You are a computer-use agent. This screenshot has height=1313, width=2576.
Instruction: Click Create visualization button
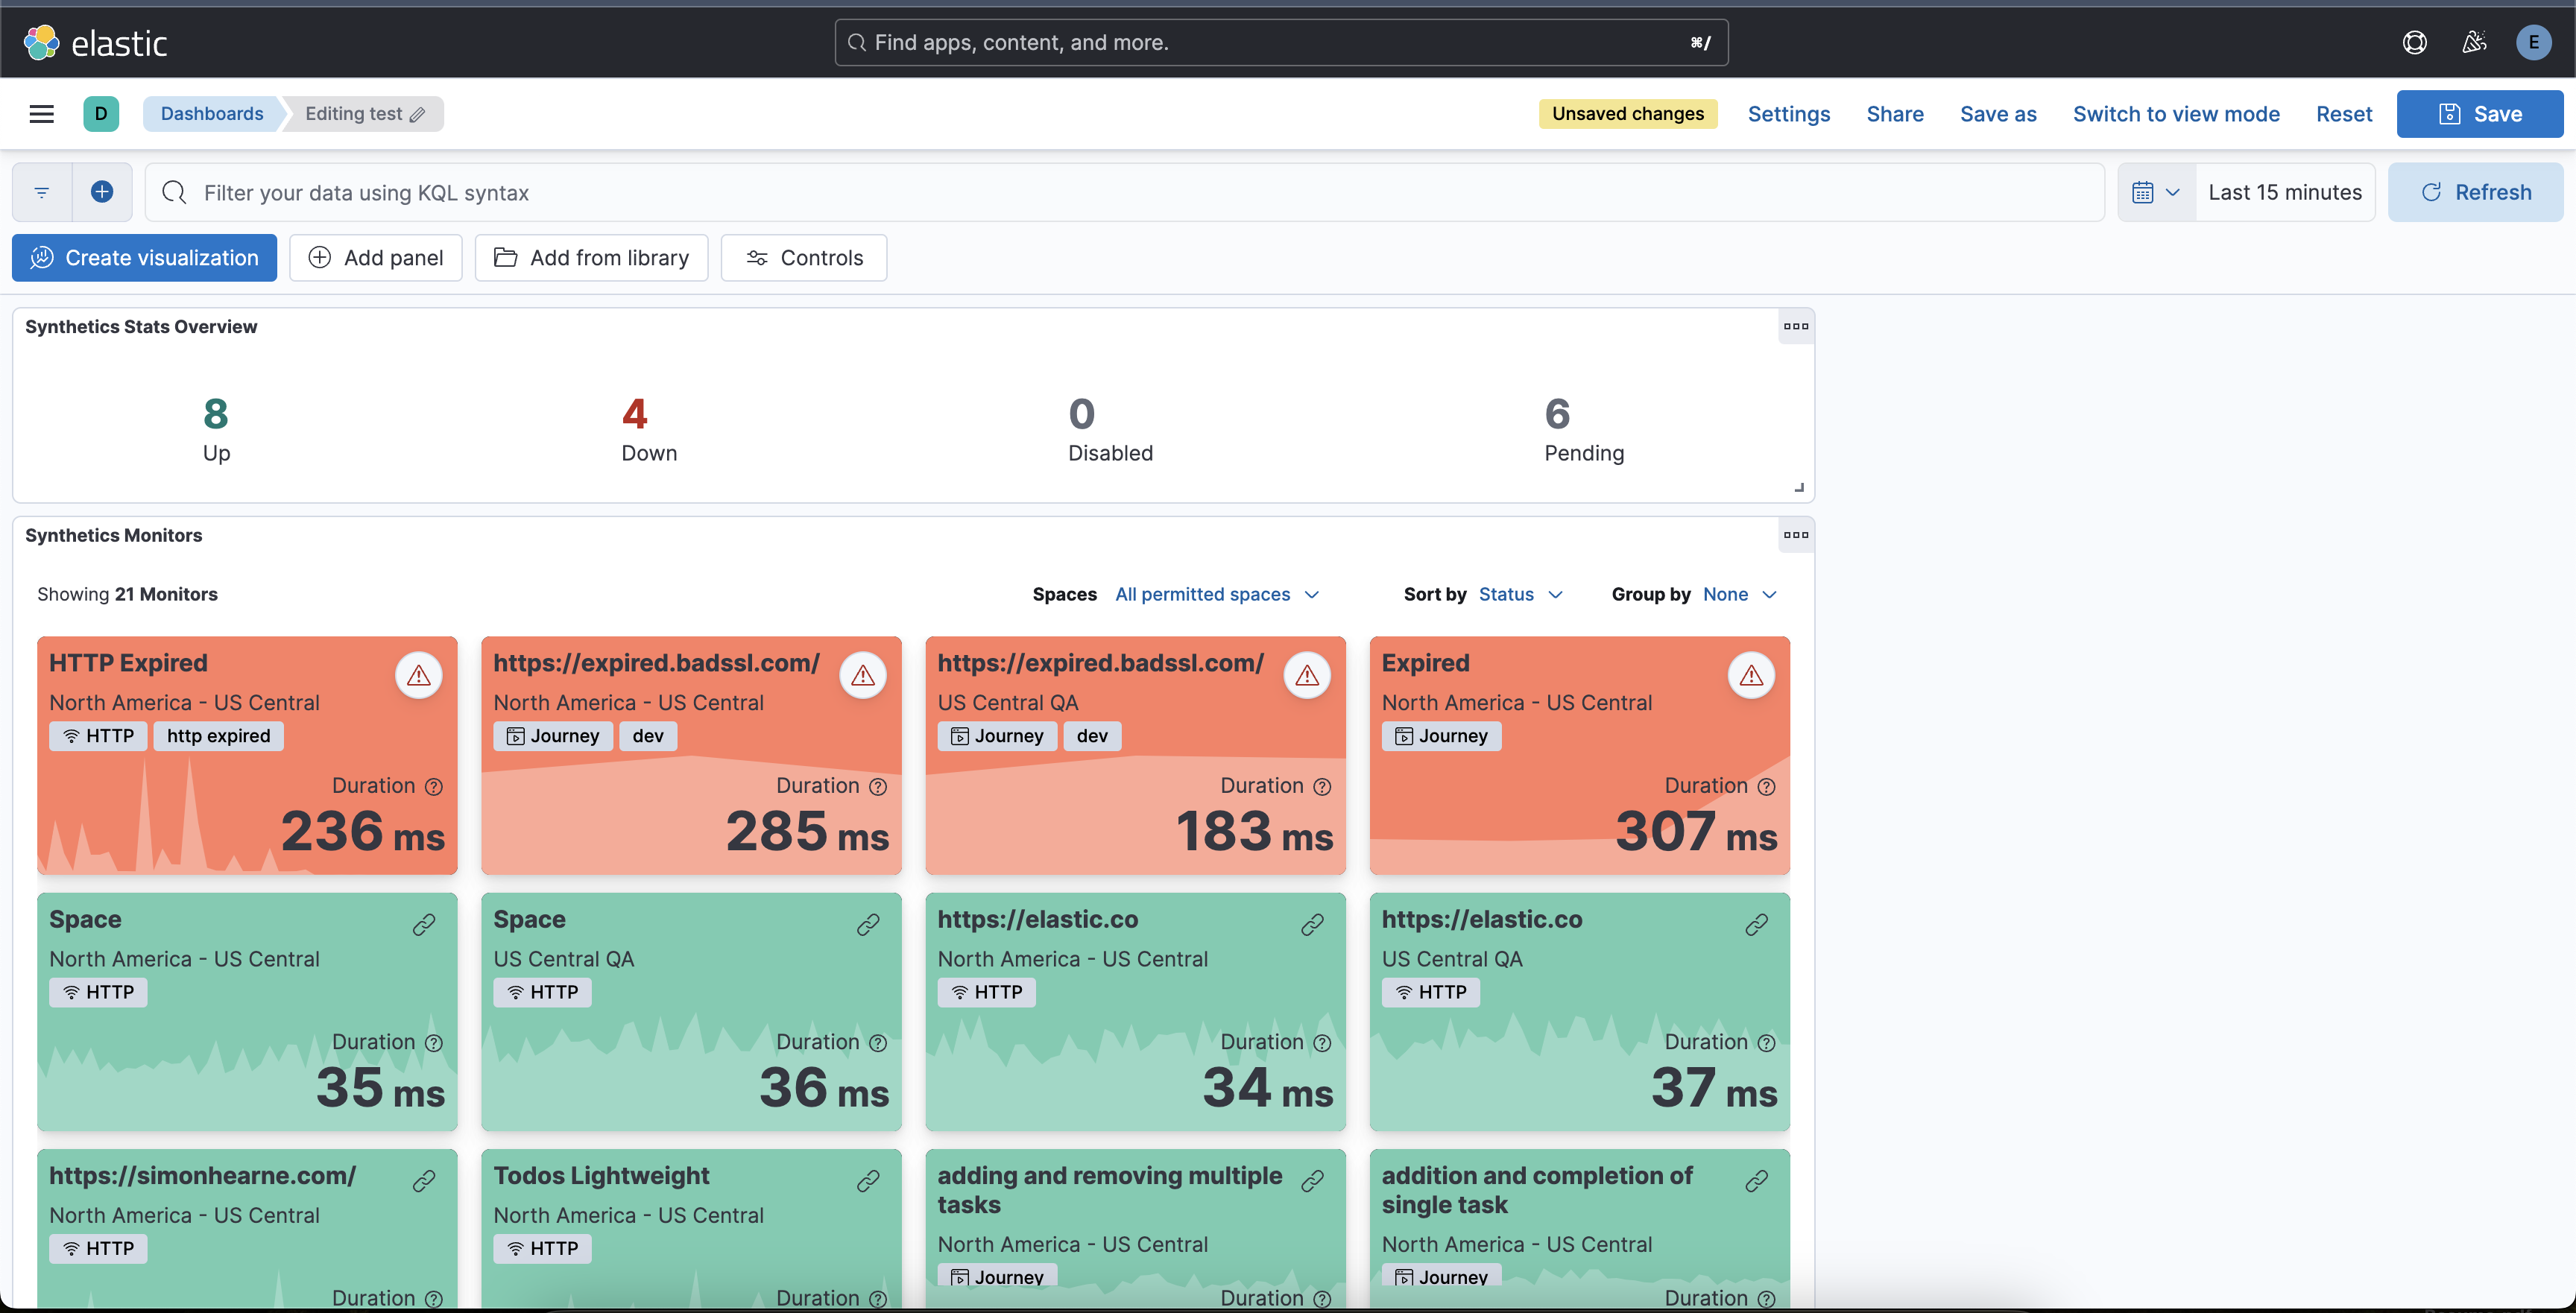[144, 258]
